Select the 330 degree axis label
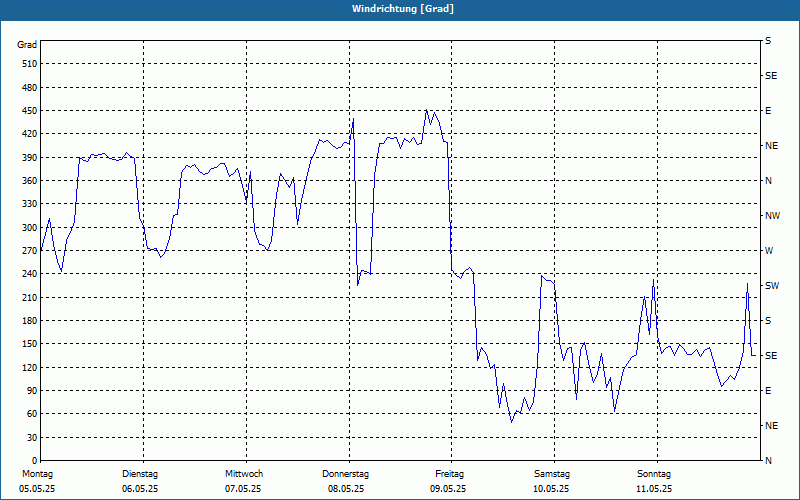The image size is (800, 500). pos(30,204)
